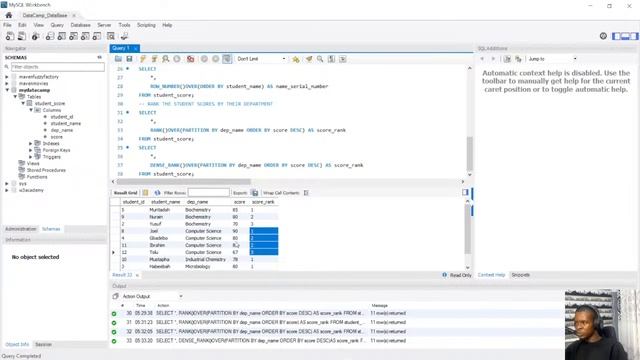Open find panel magnifier icon

320,59
